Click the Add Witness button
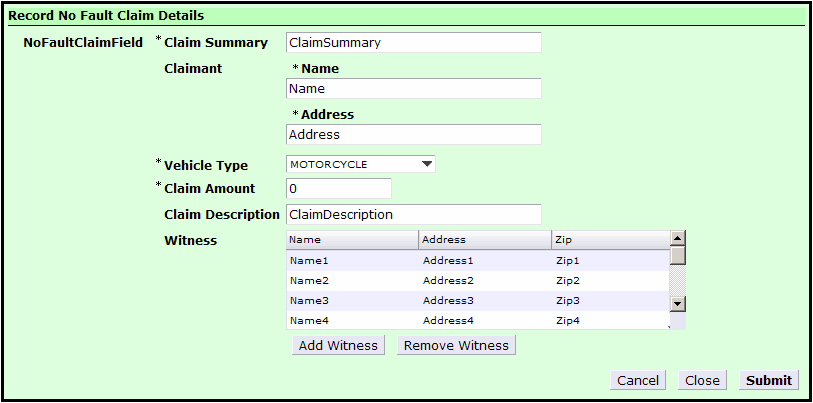This screenshot has width=813, height=403. click(x=339, y=345)
